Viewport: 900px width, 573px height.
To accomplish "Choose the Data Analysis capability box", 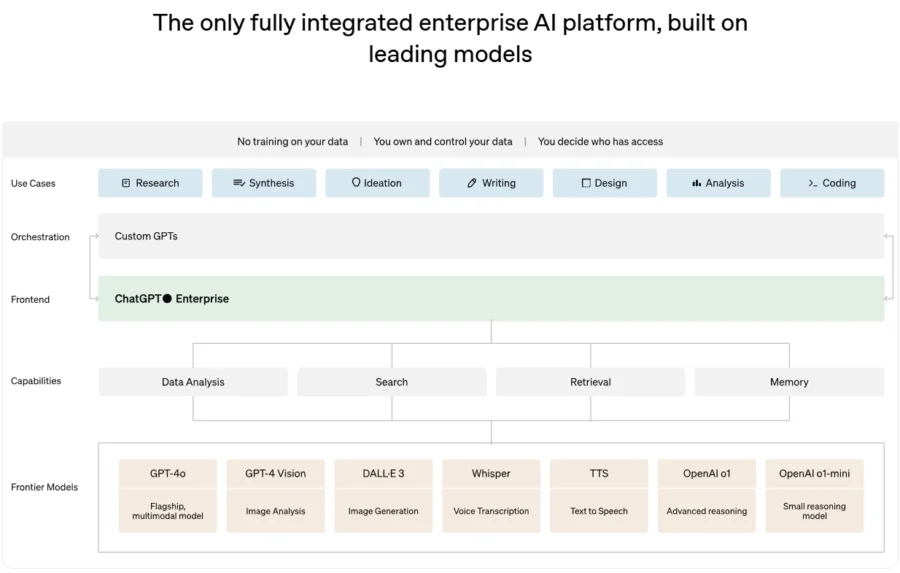I will tap(193, 382).
